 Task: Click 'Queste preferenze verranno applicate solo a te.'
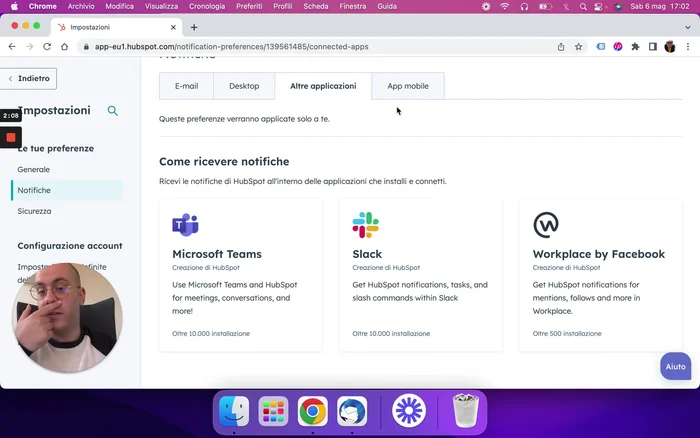(244, 119)
